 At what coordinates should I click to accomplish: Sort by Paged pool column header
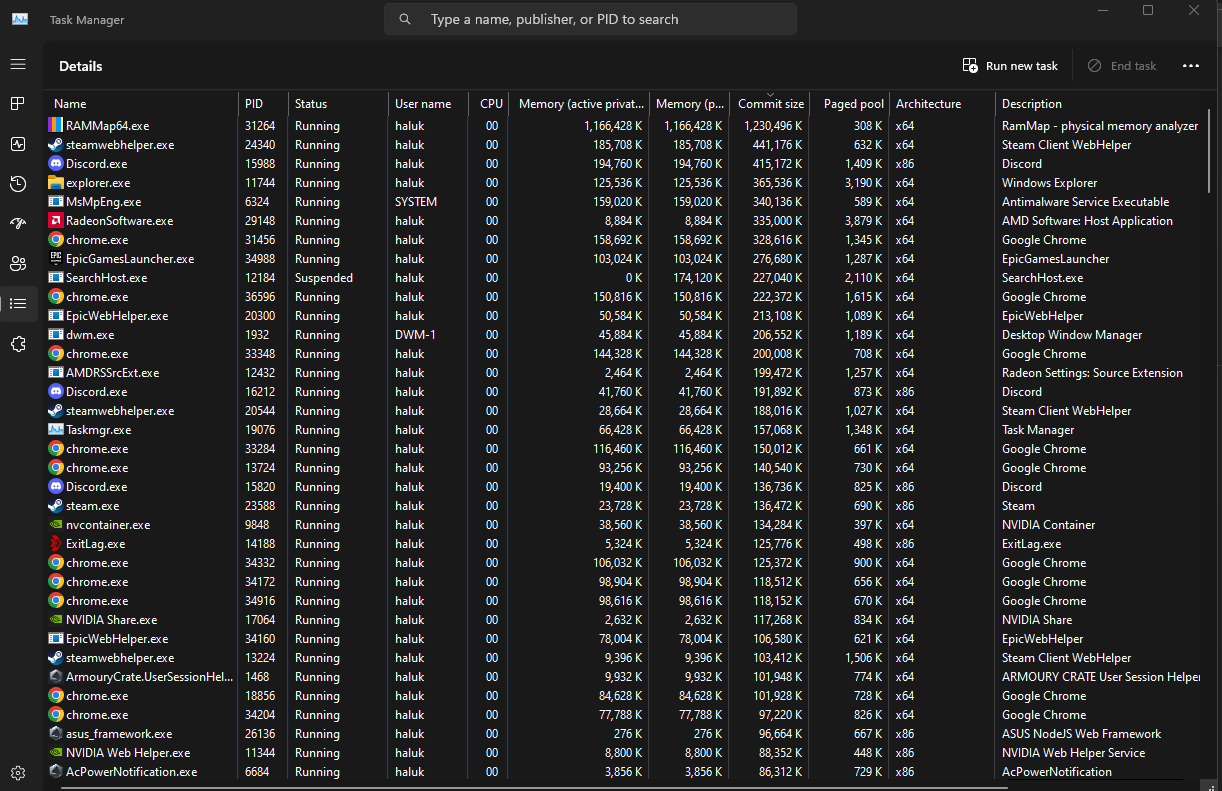coord(849,104)
